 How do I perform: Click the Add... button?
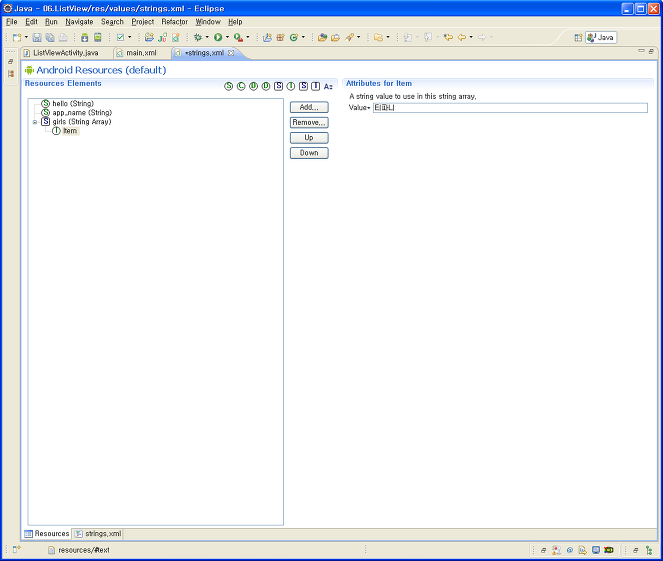point(309,107)
